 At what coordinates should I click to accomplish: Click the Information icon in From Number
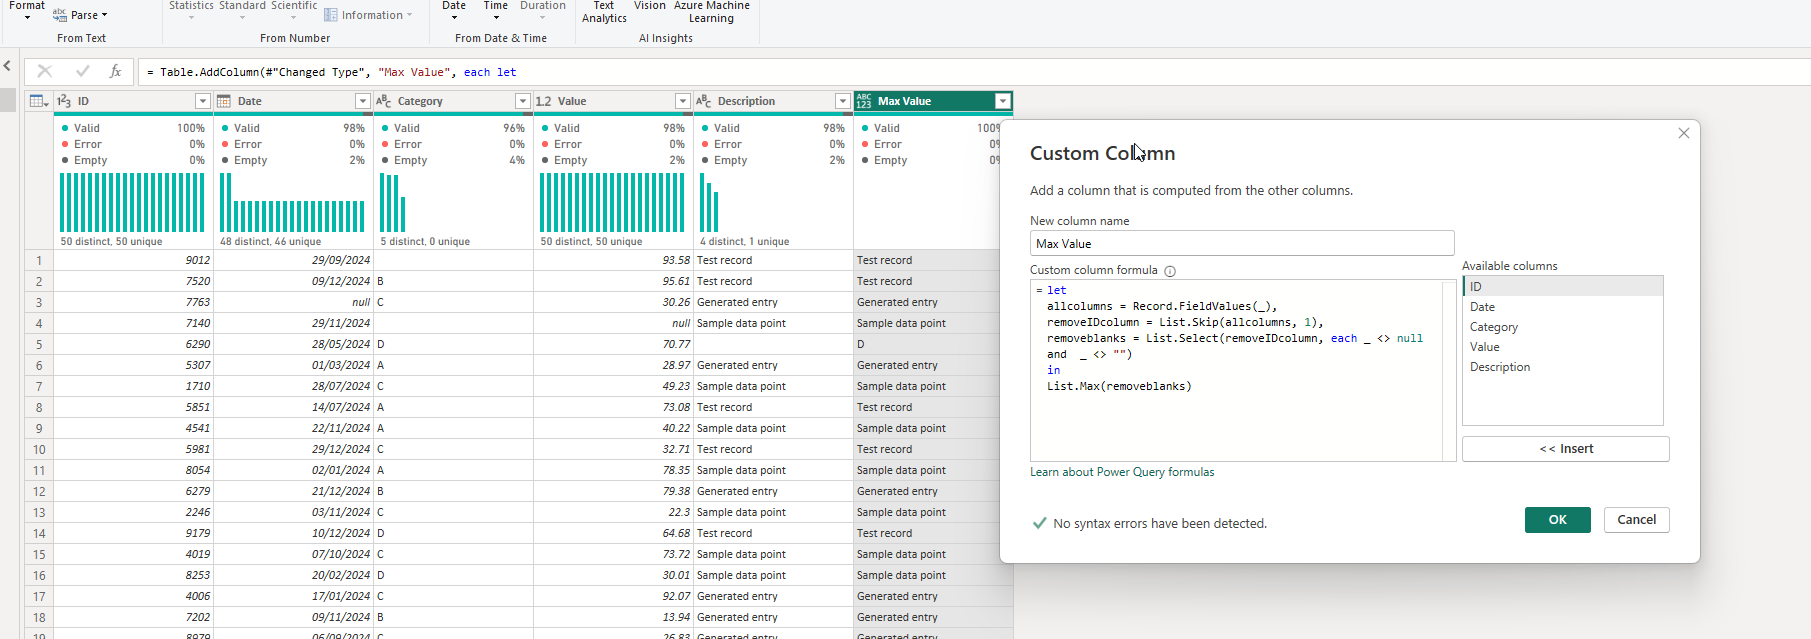point(331,15)
